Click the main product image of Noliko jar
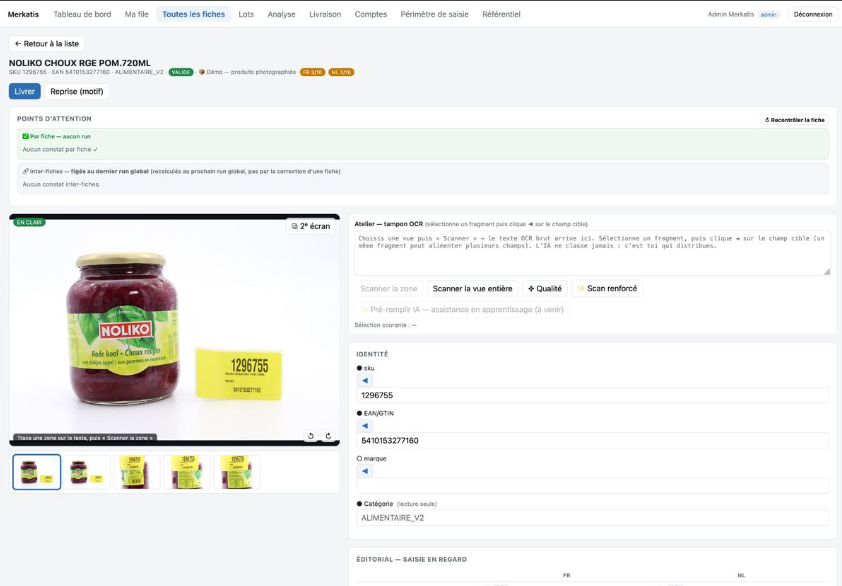This screenshot has width=842, height=586. click(175, 330)
